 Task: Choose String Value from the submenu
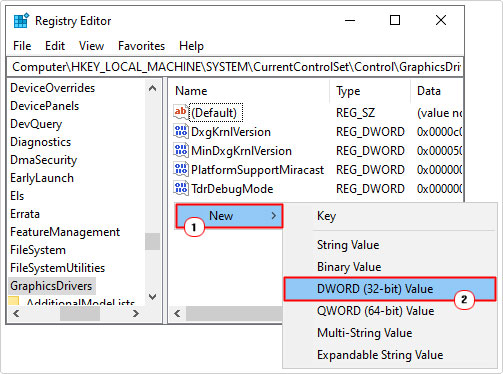pos(348,245)
